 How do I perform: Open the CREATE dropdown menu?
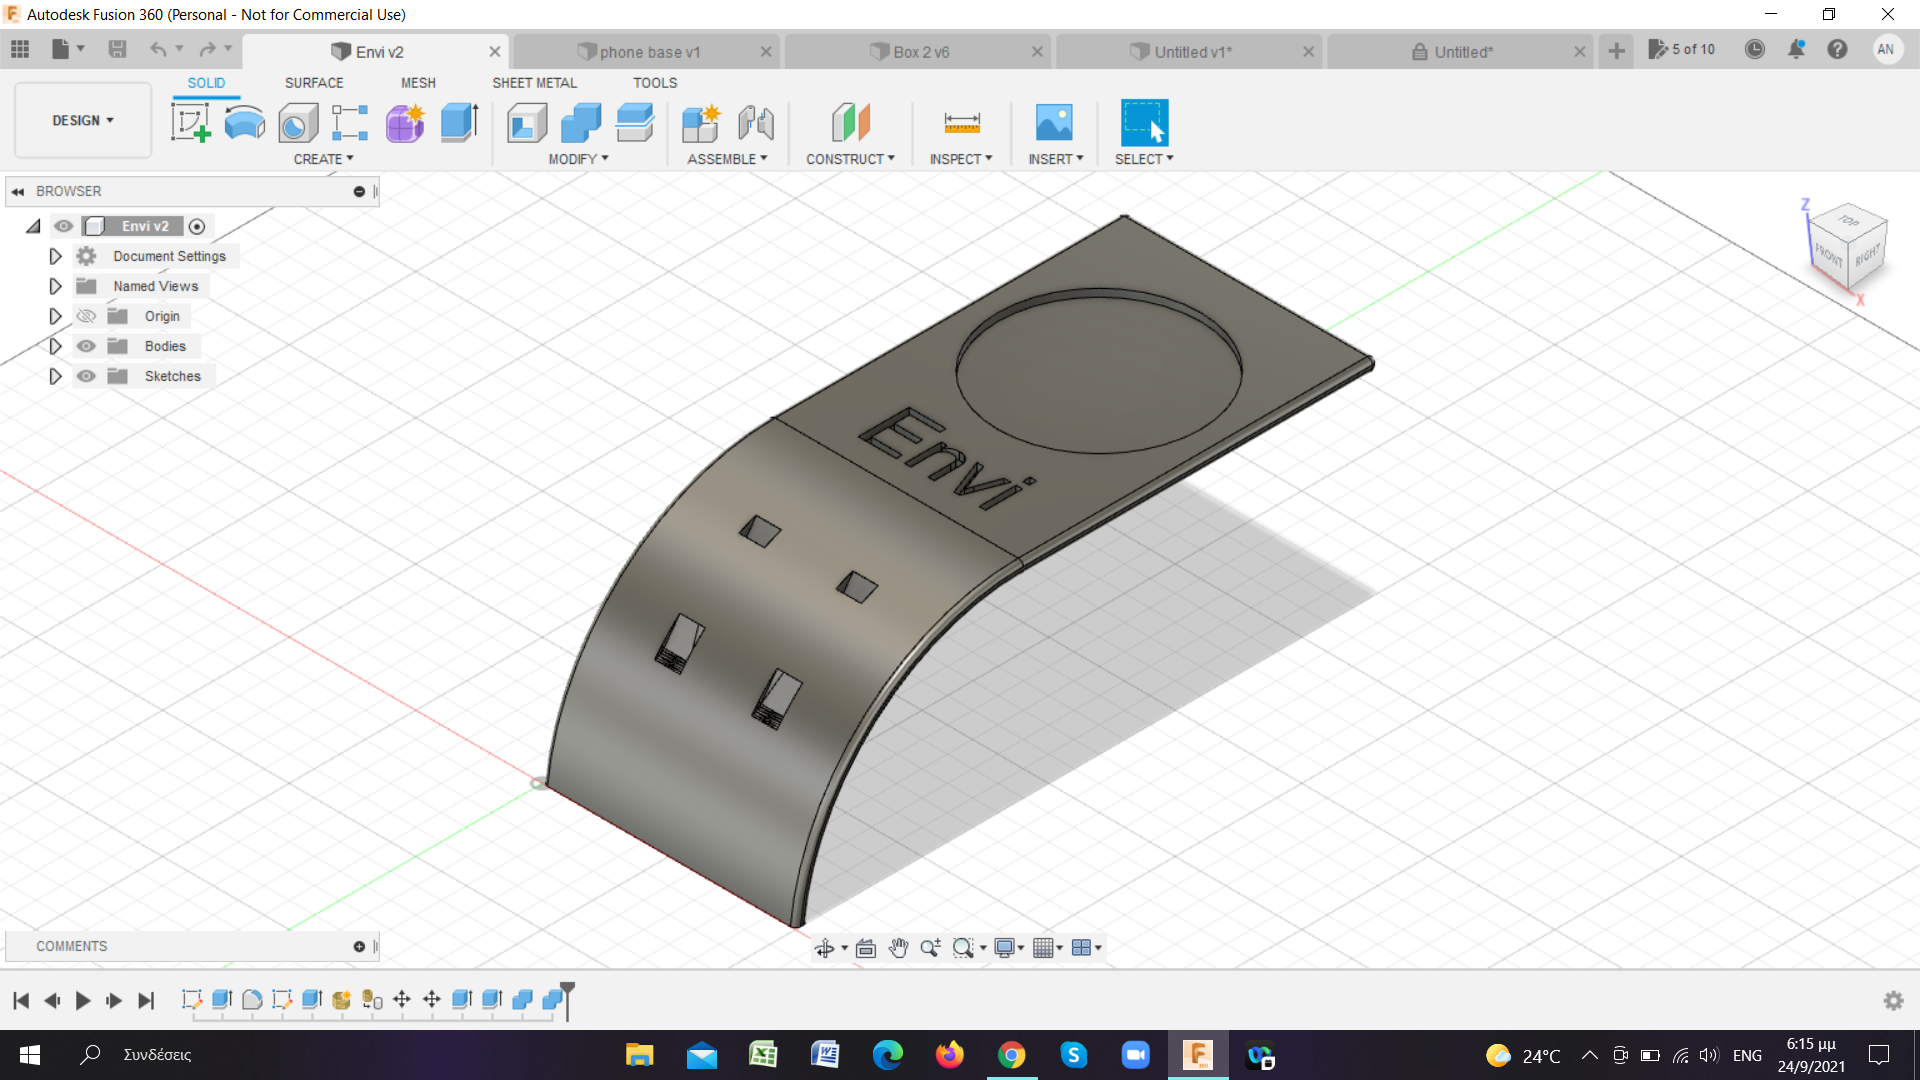click(x=323, y=159)
